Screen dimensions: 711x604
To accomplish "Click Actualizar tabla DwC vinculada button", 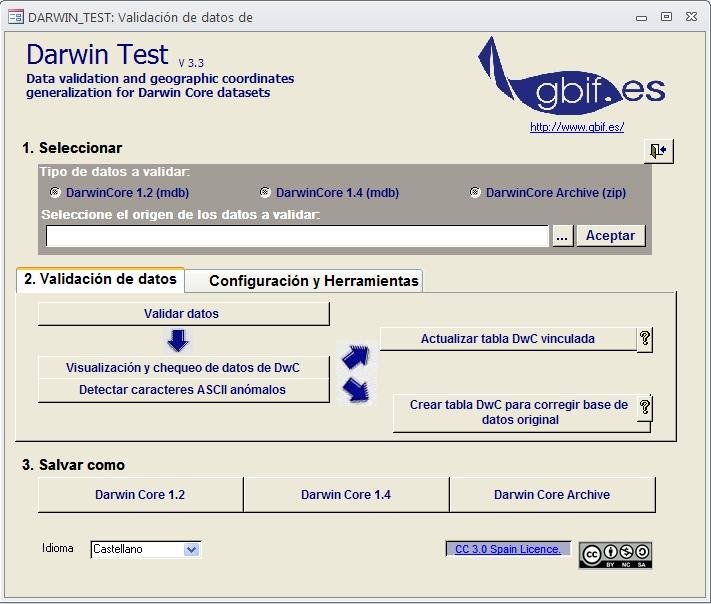I will [x=508, y=339].
